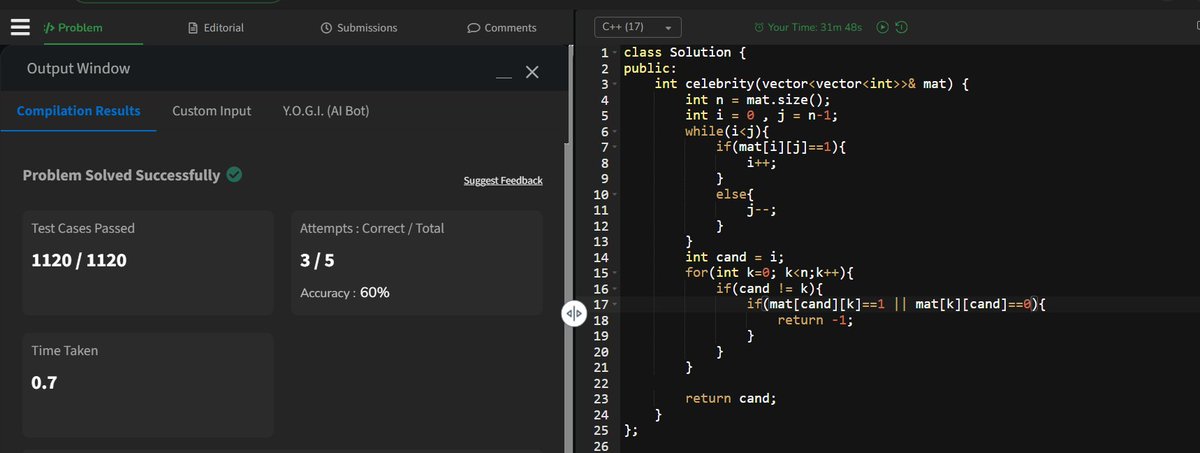The image size is (1200, 453).
Task: Click the 'Your Time: 31m 48s' timer text
Action: 815,27
